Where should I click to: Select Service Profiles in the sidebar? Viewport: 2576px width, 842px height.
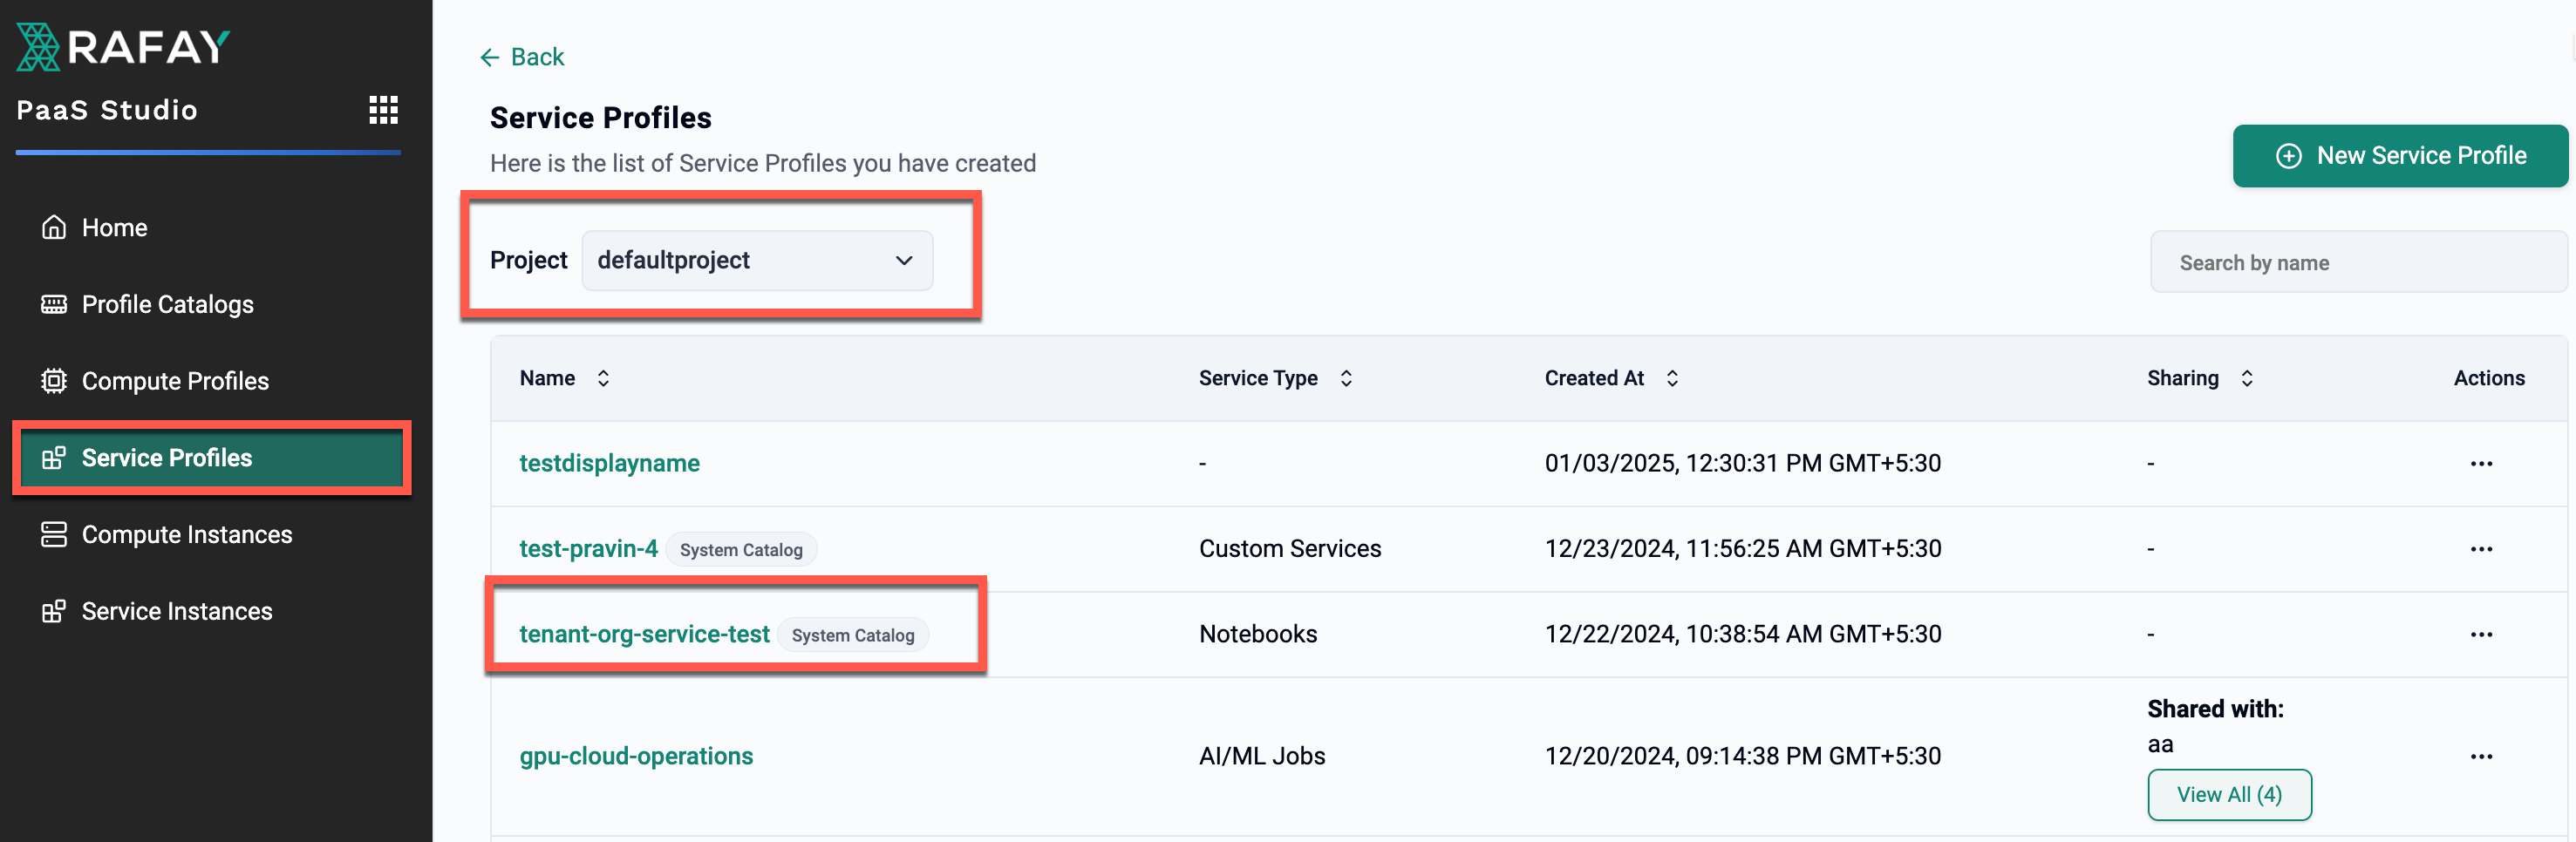[x=211, y=458]
